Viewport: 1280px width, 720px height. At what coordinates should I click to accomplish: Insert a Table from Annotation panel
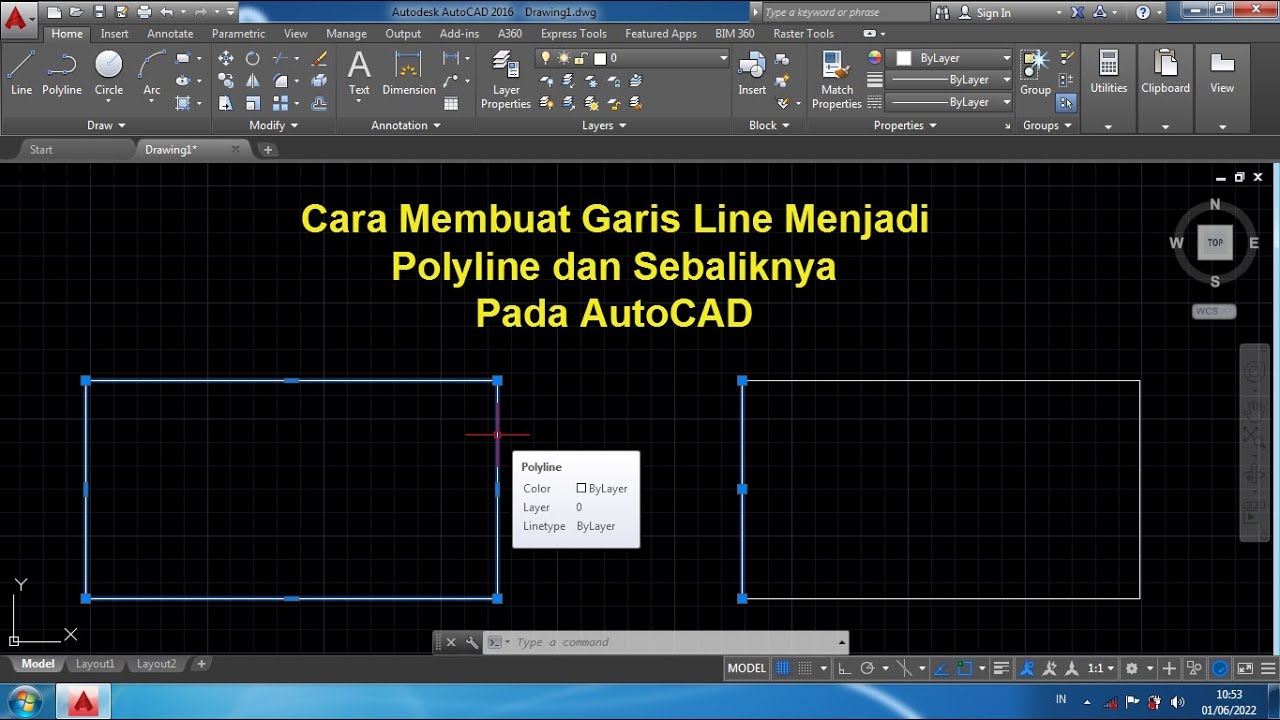click(451, 103)
